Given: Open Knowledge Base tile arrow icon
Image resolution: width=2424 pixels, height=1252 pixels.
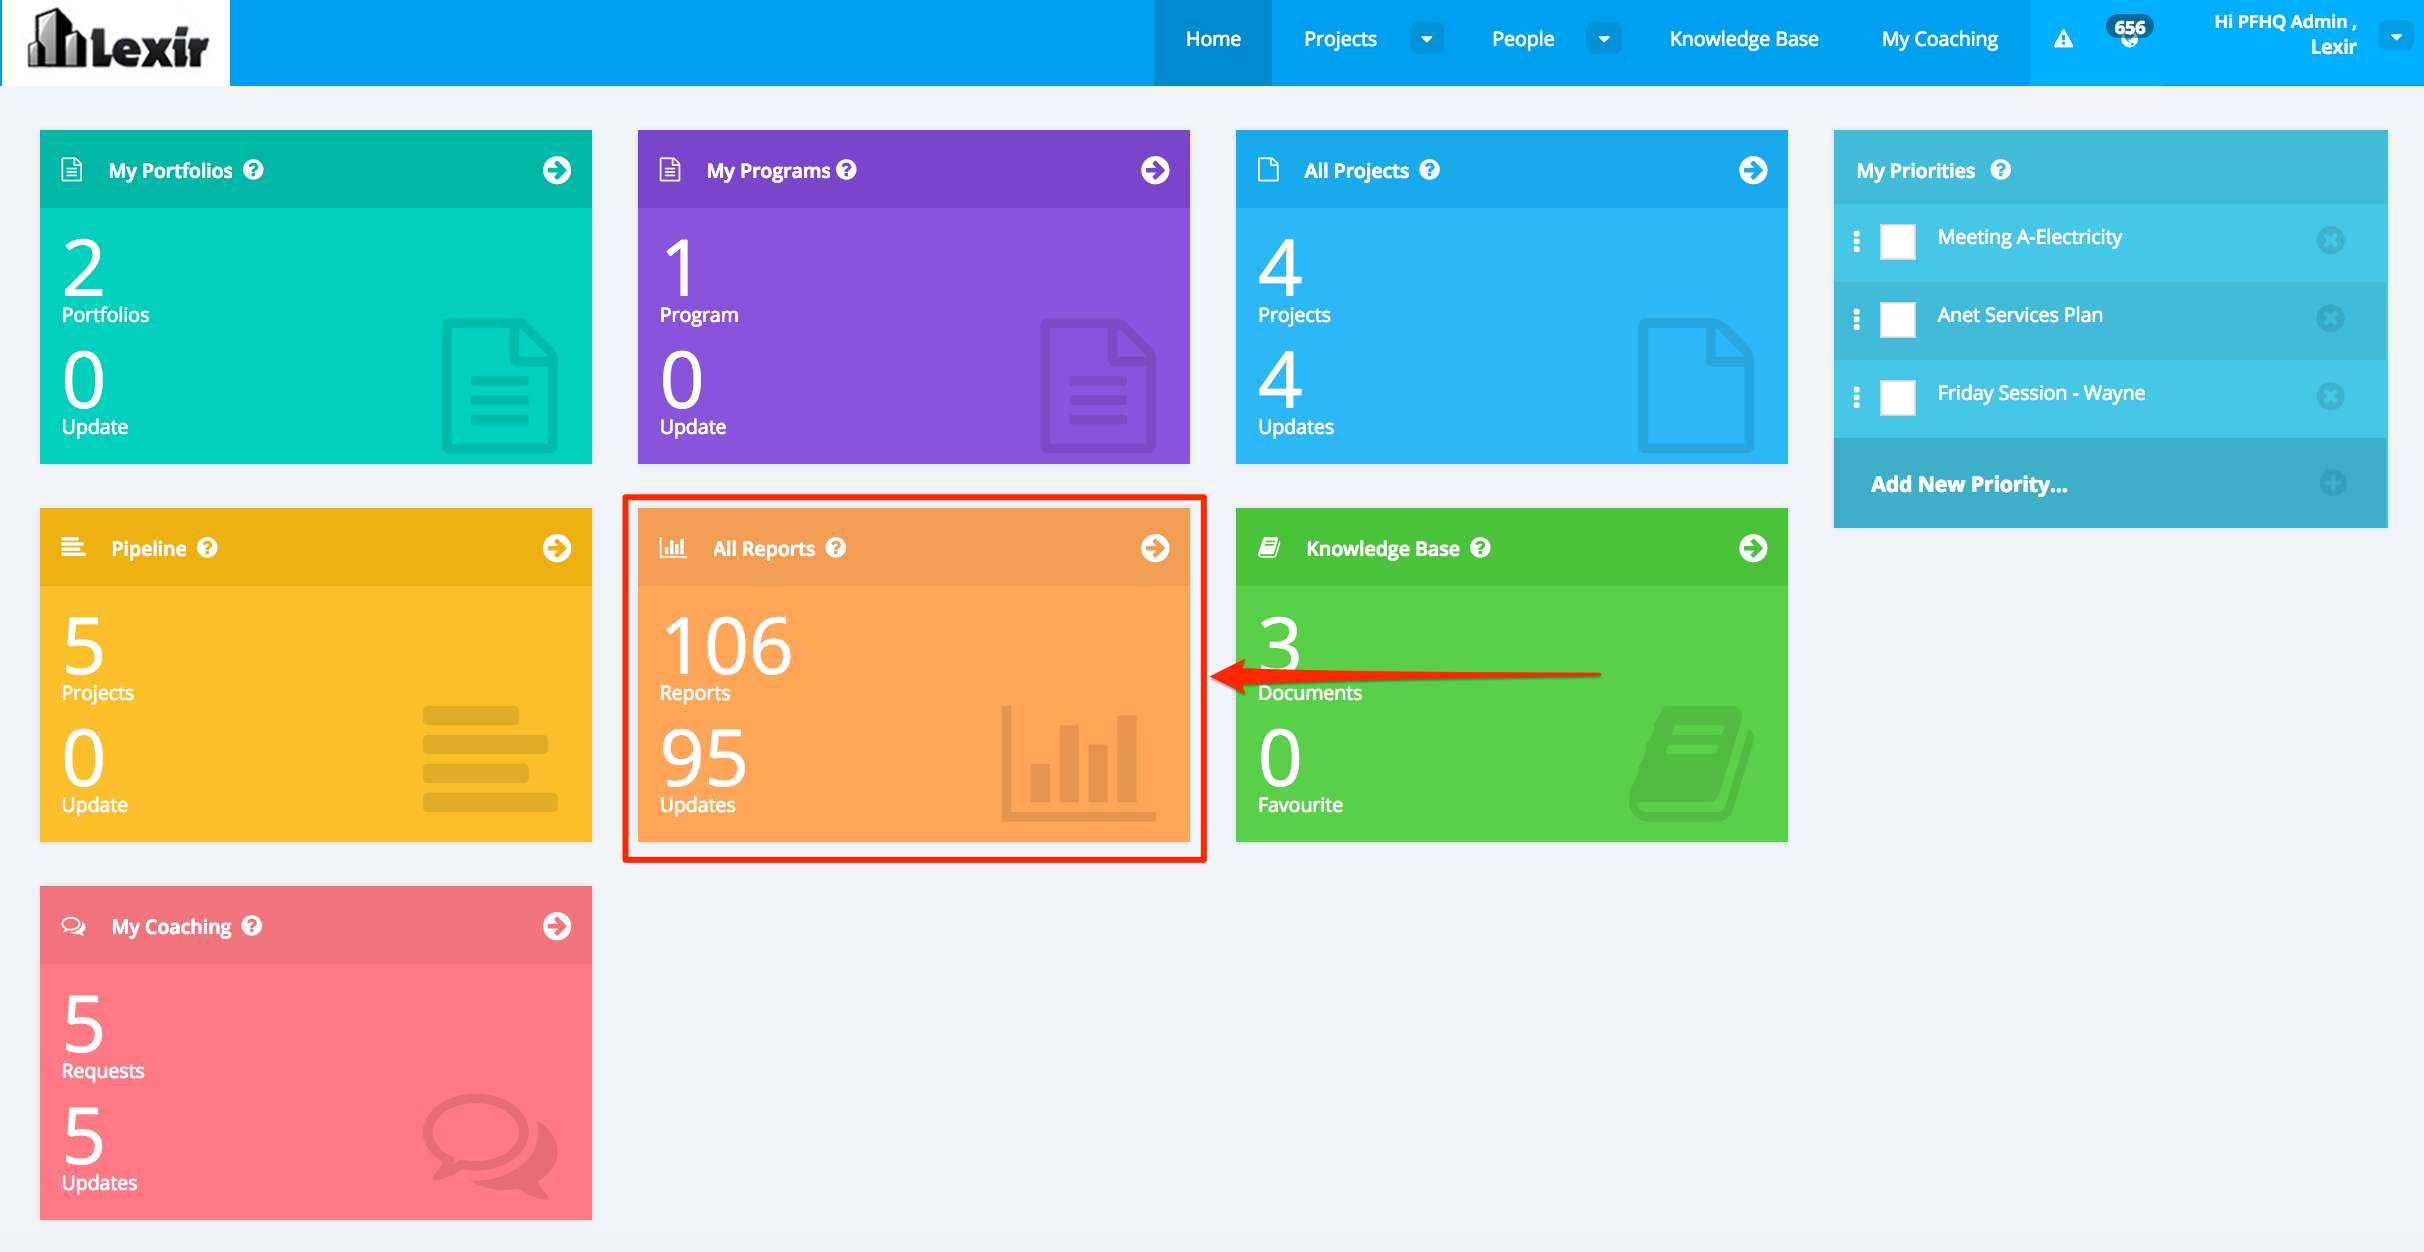Looking at the screenshot, I should point(1753,548).
